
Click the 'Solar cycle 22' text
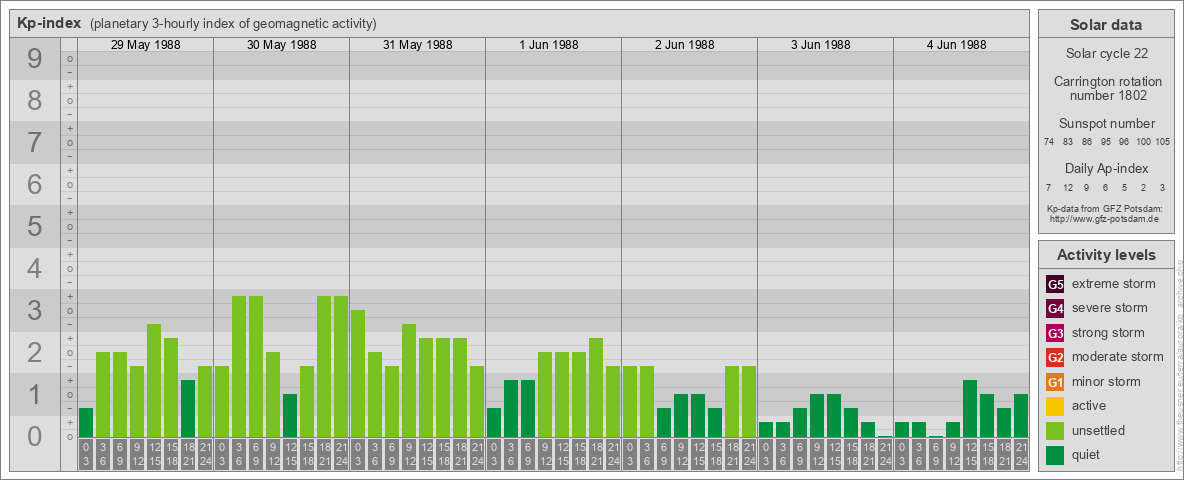pyautogui.click(x=1106, y=54)
